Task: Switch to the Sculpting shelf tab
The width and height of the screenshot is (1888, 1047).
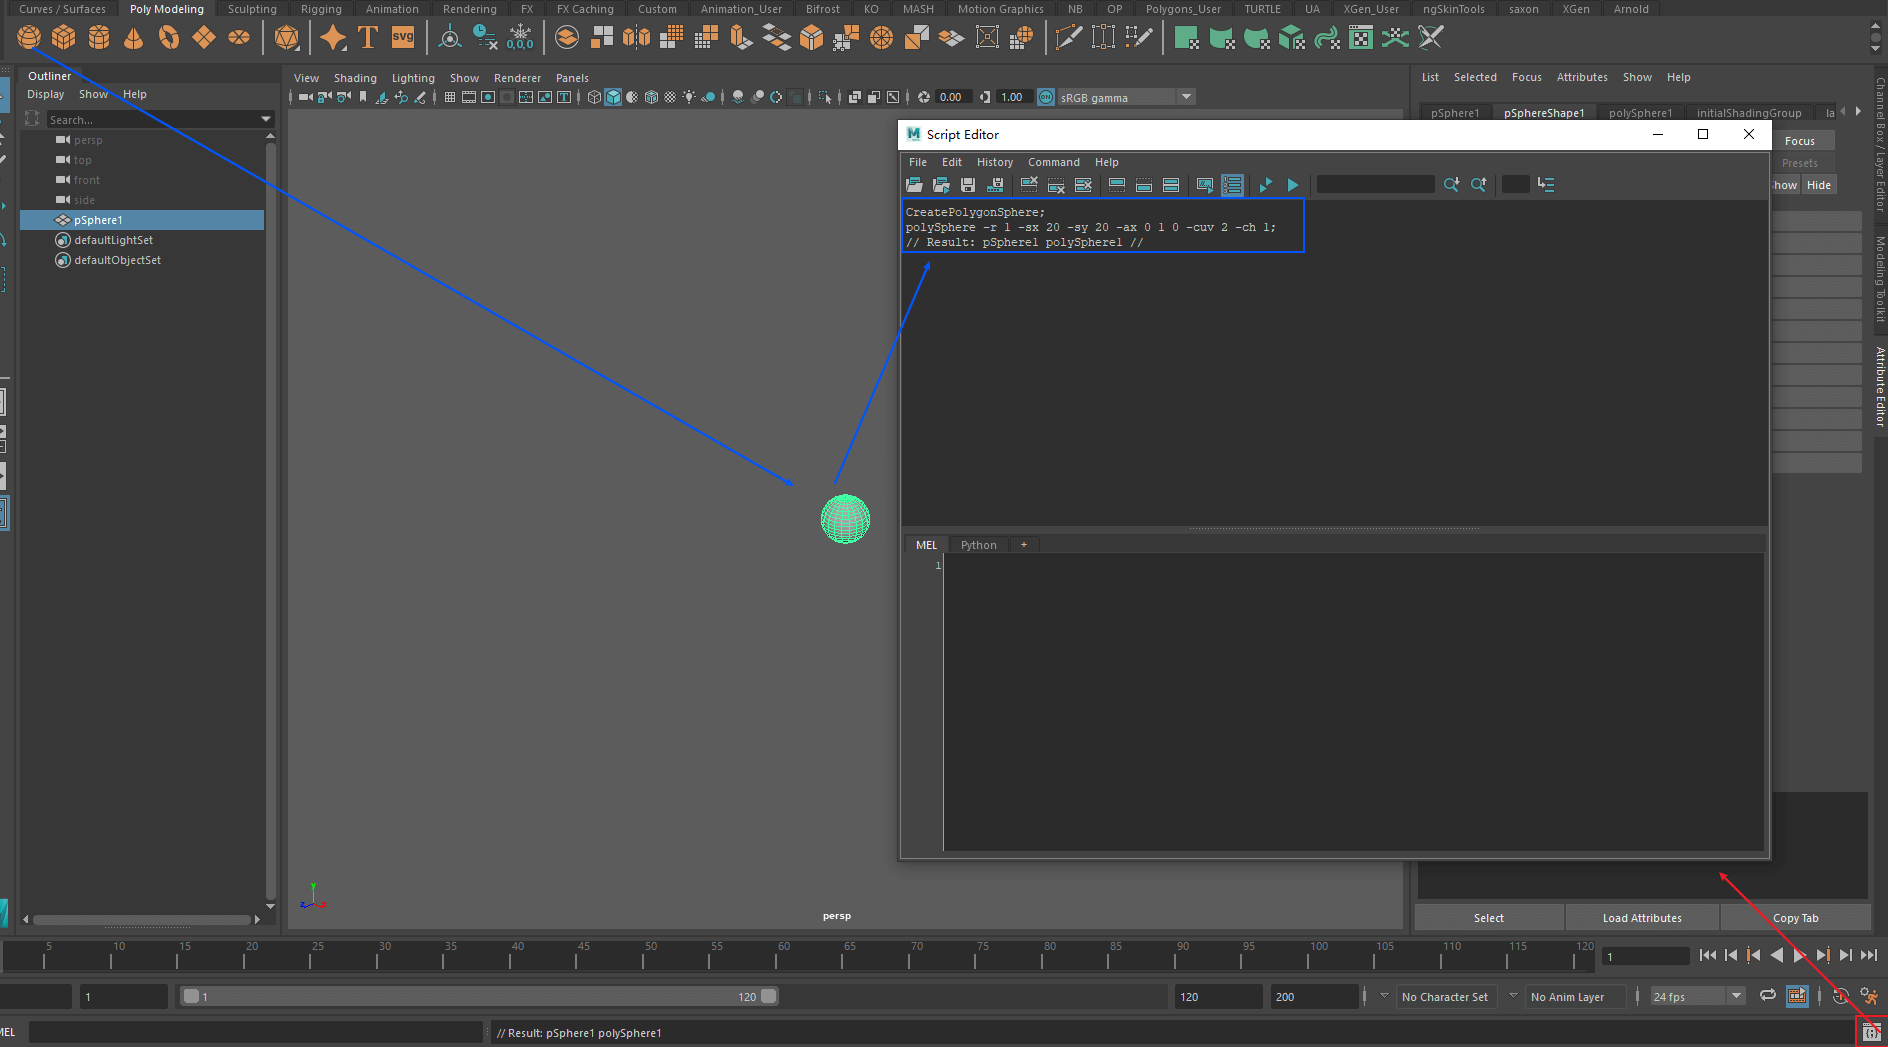Action: click(x=252, y=9)
